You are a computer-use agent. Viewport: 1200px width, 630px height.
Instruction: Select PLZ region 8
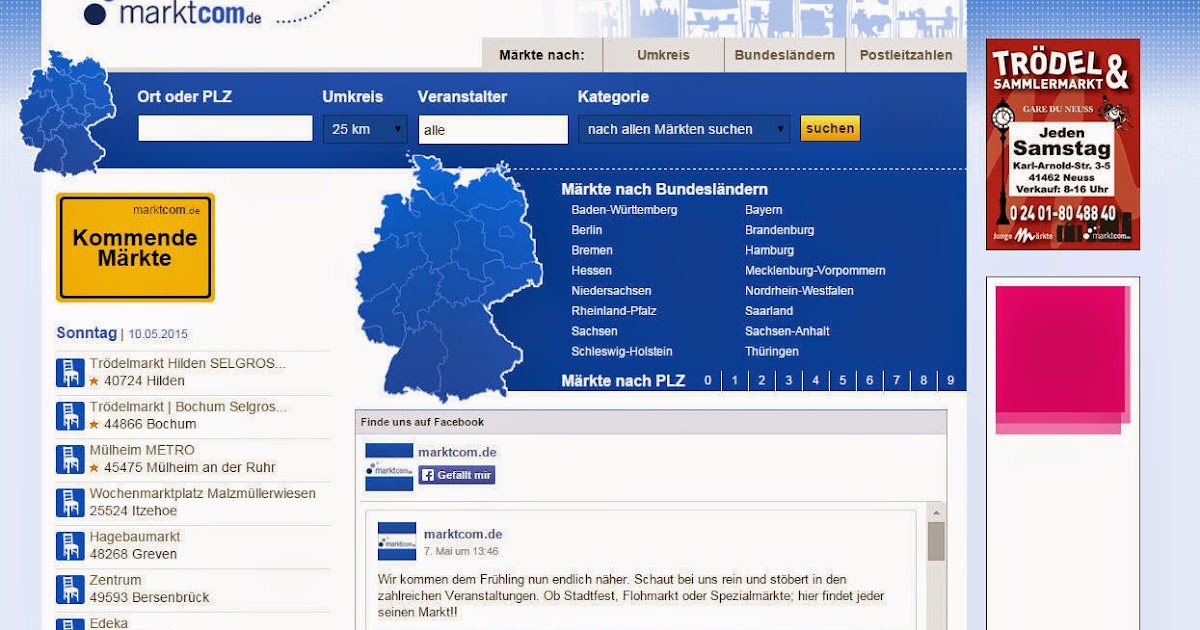click(924, 380)
